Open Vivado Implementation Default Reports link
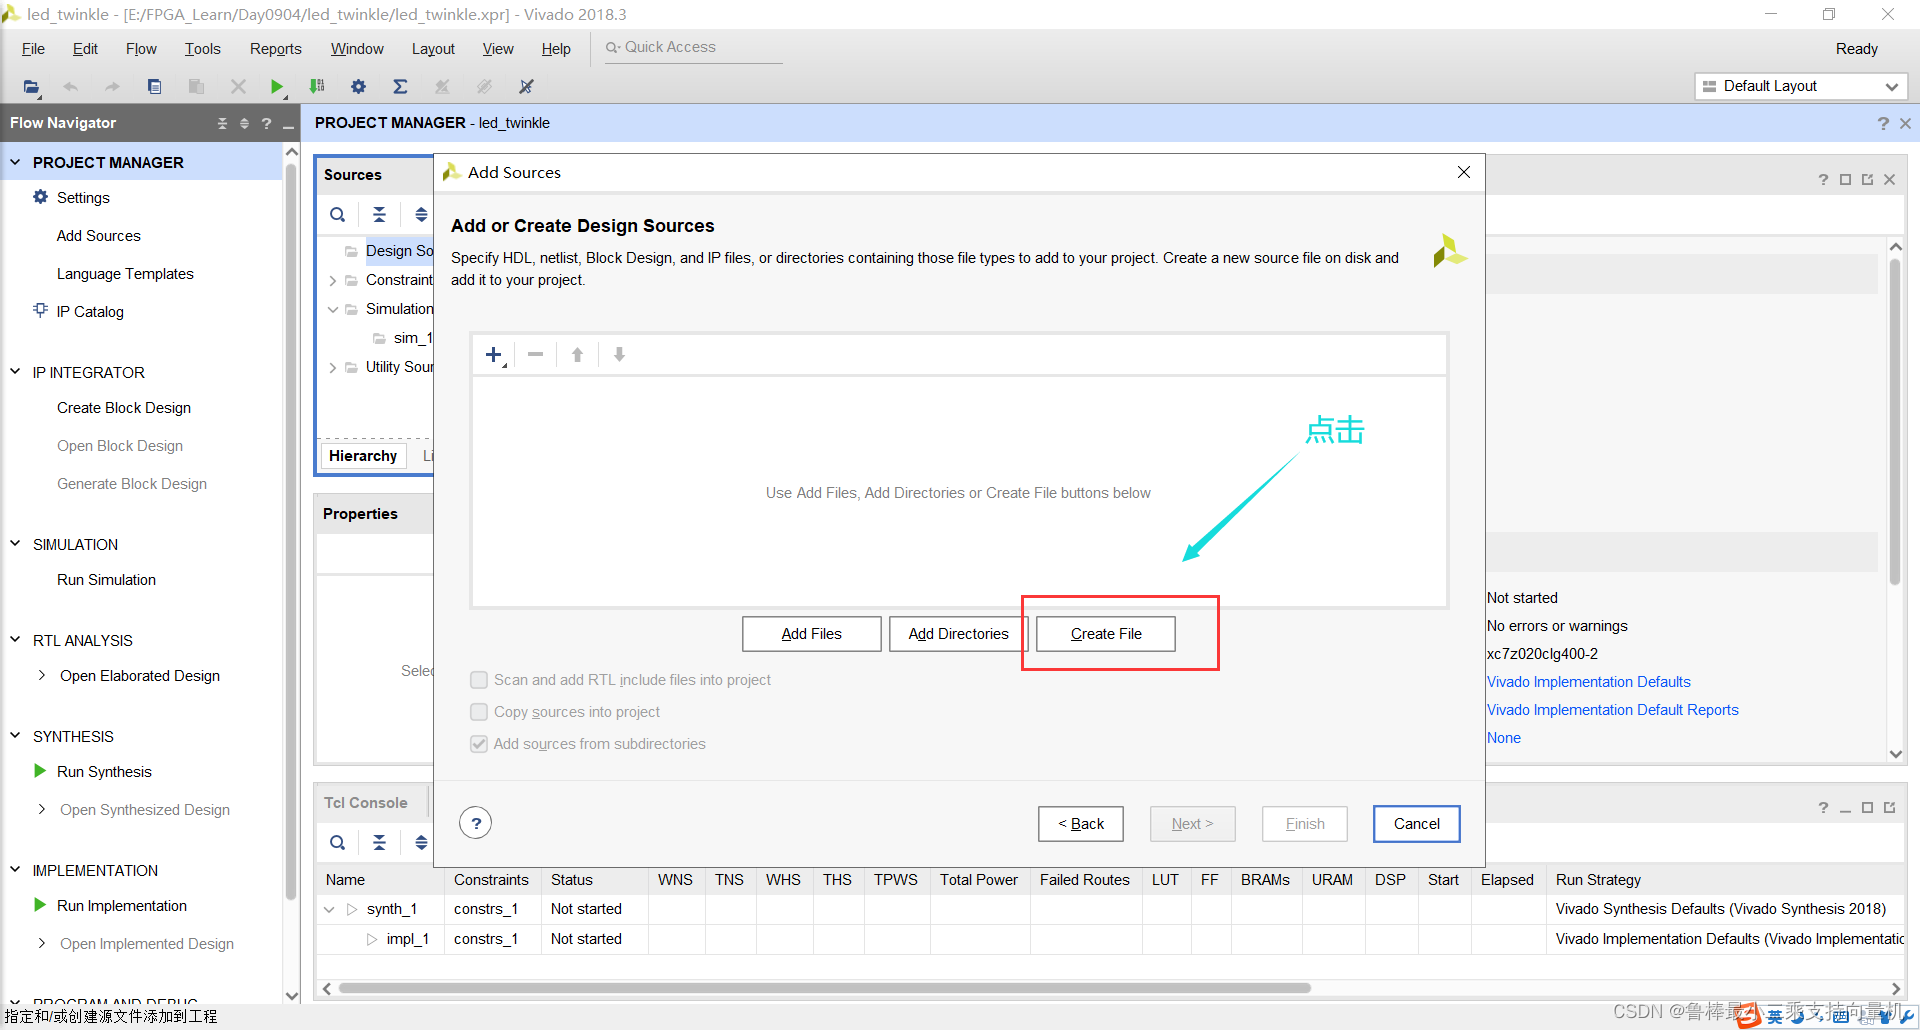The width and height of the screenshot is (1920, 1030). [x=1612, y=710]
